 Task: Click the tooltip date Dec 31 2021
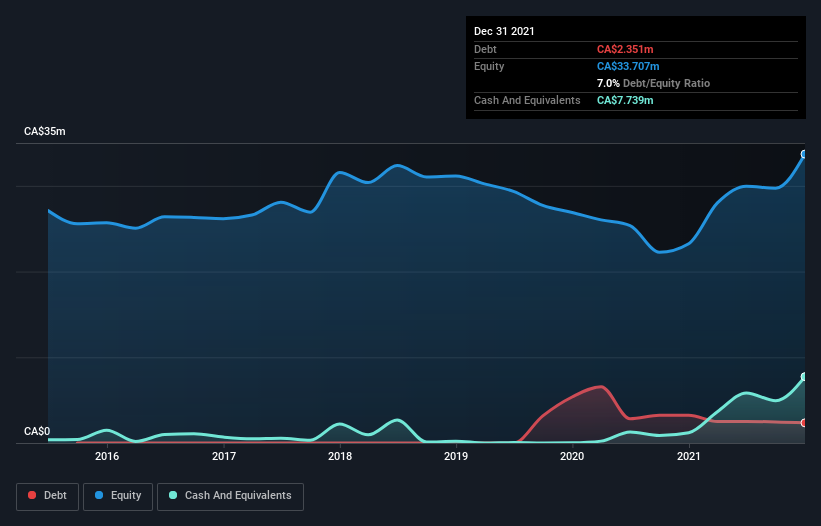(504, 31)
